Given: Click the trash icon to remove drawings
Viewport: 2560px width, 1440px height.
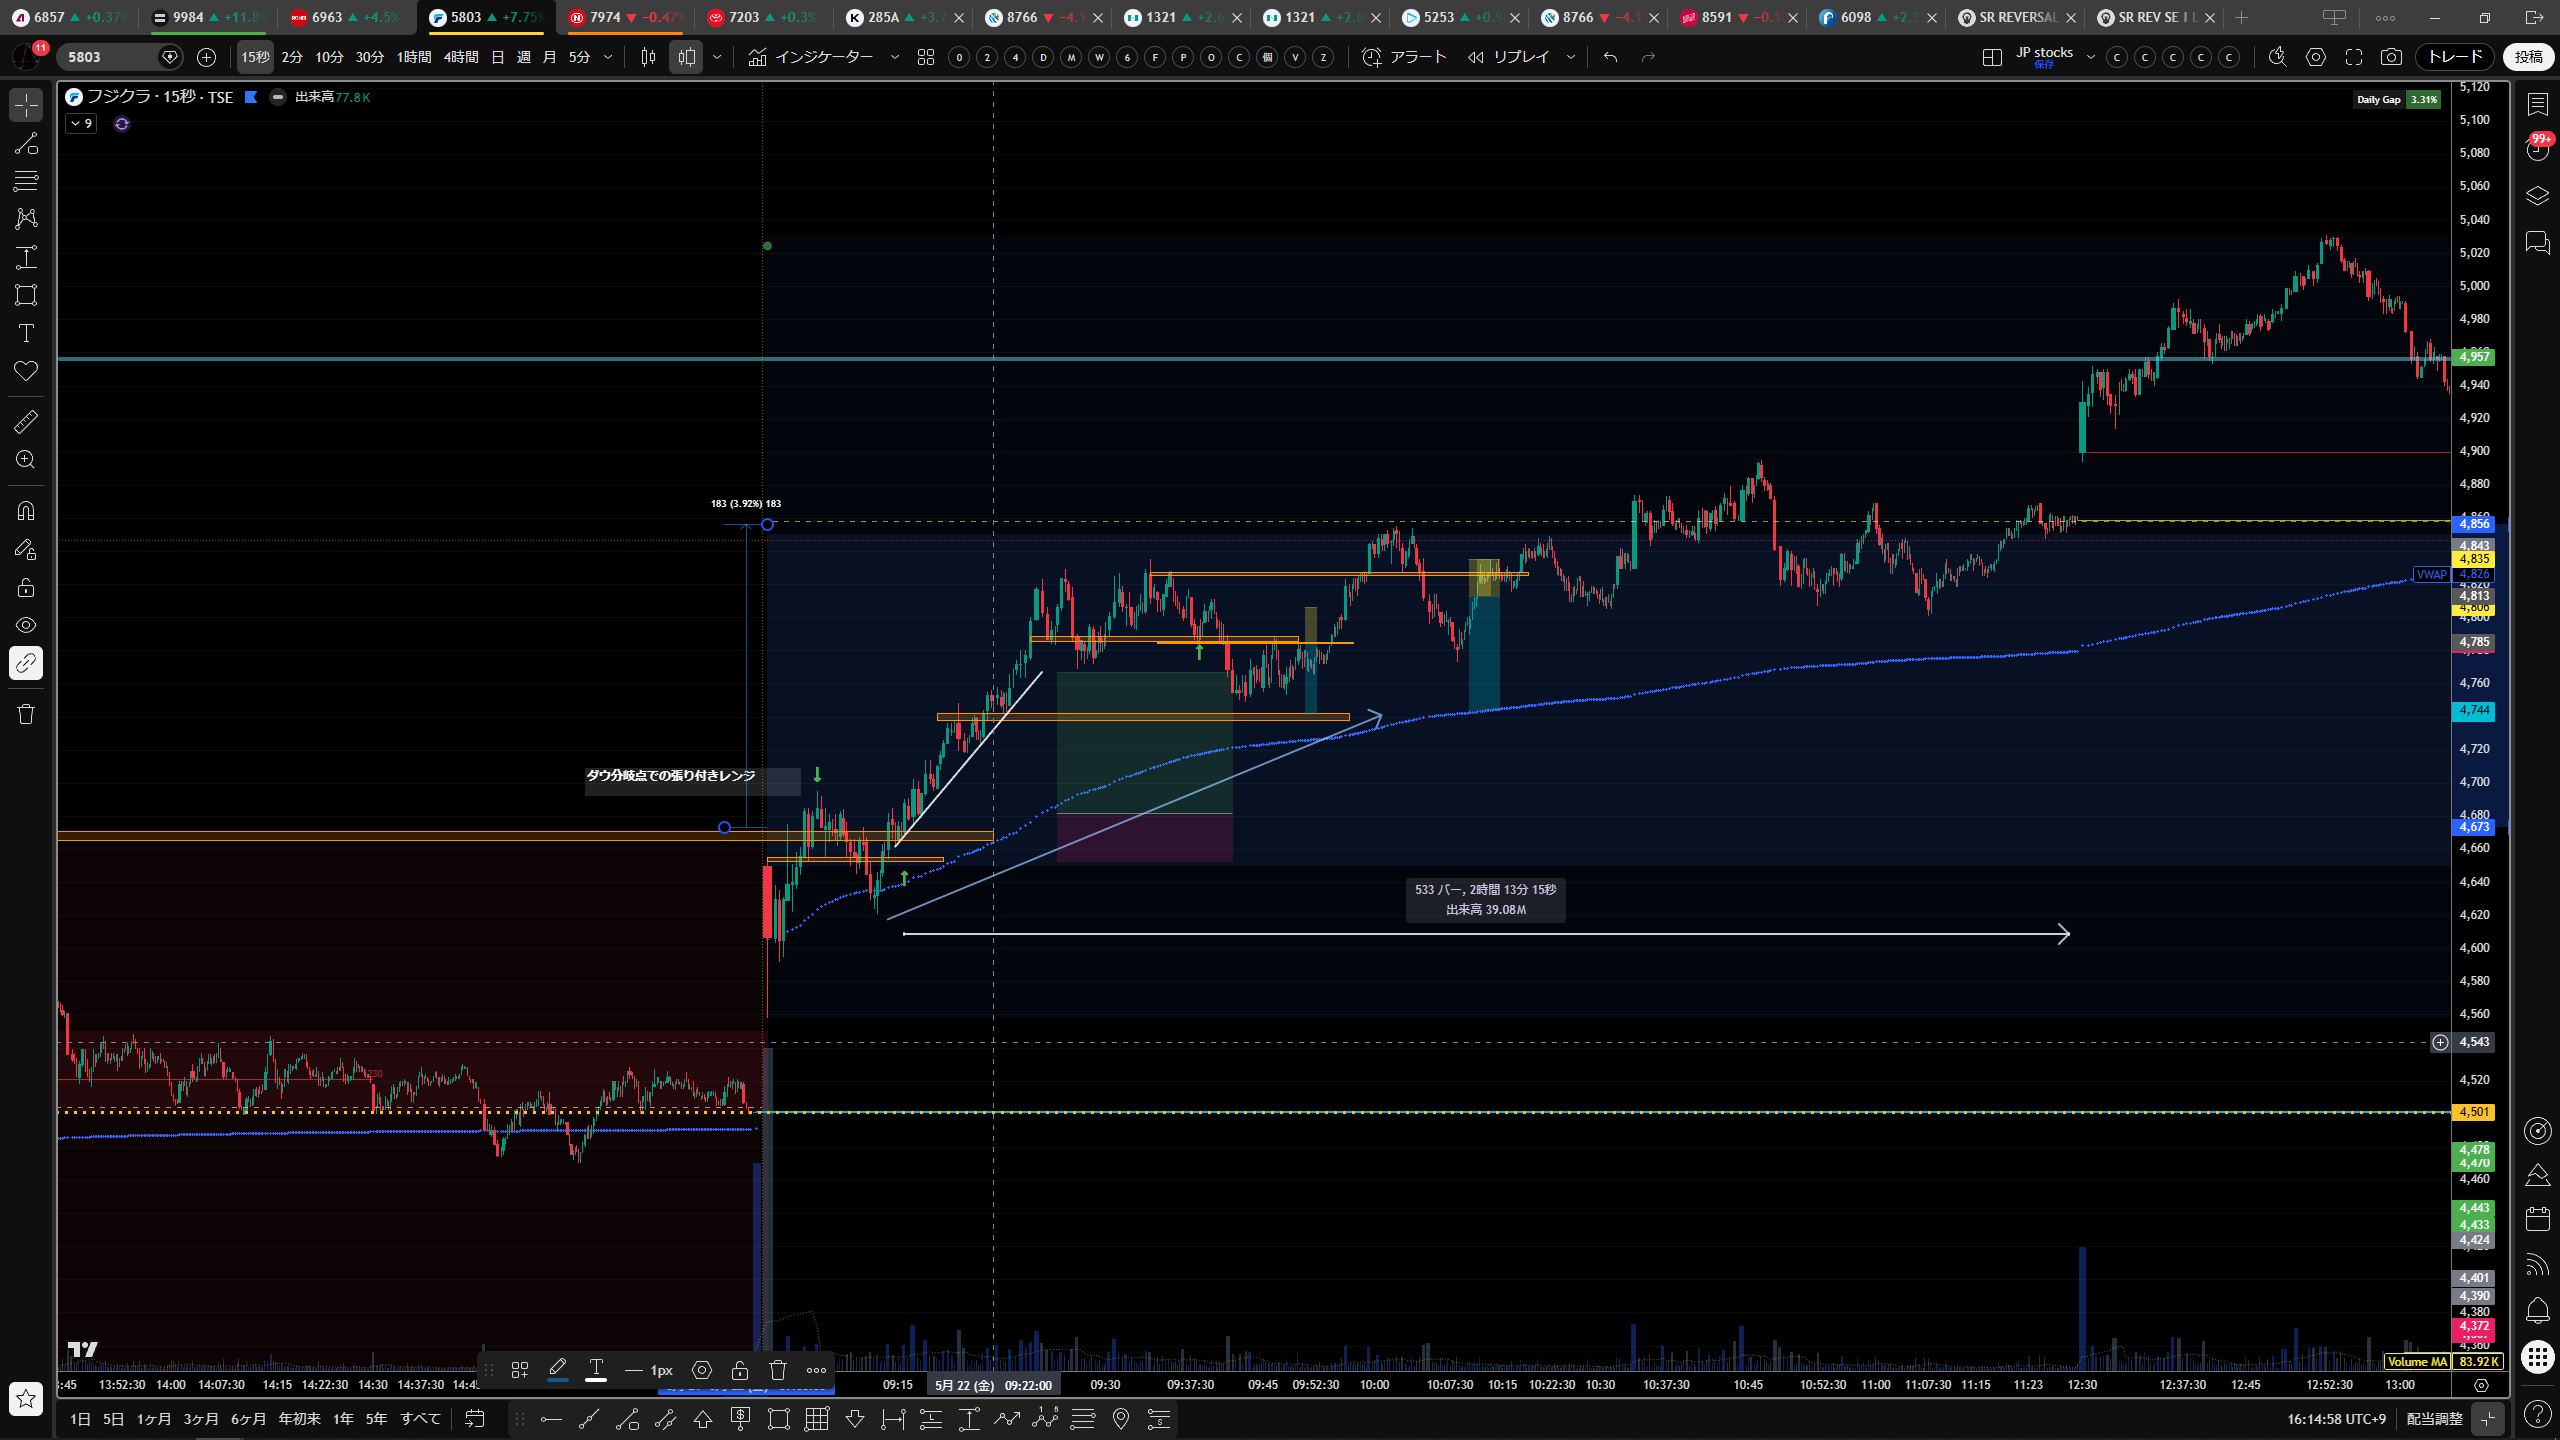Looking at the screenshot, I should click(x=26, y=713).
